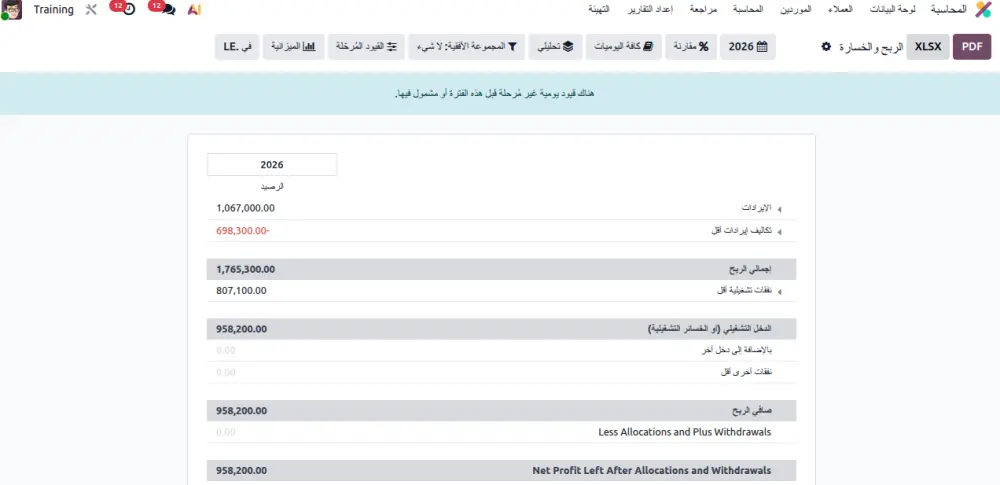Open the مراجعة review menu
This screenshot has height=485, width=1000.
(703, 10)
